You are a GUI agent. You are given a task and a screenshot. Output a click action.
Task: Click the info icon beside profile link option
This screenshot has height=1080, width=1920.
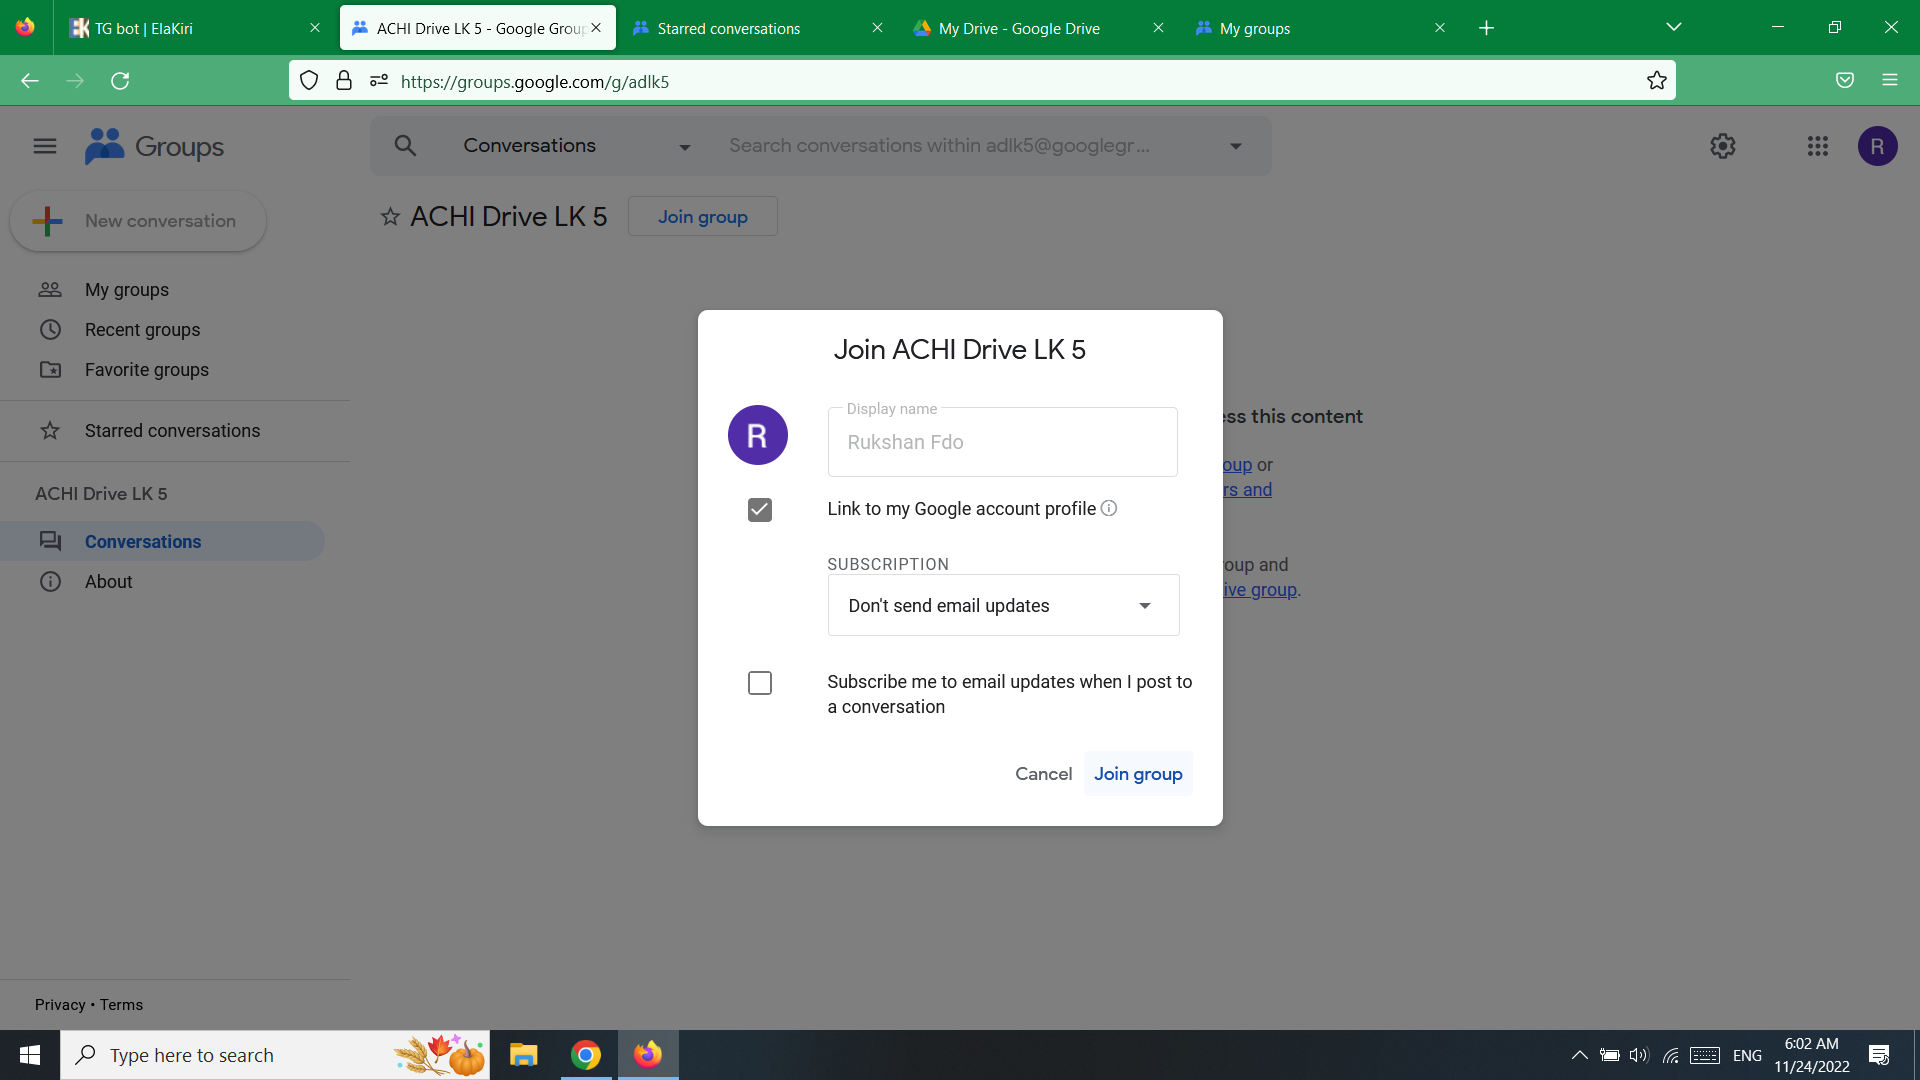(1109, 508)
